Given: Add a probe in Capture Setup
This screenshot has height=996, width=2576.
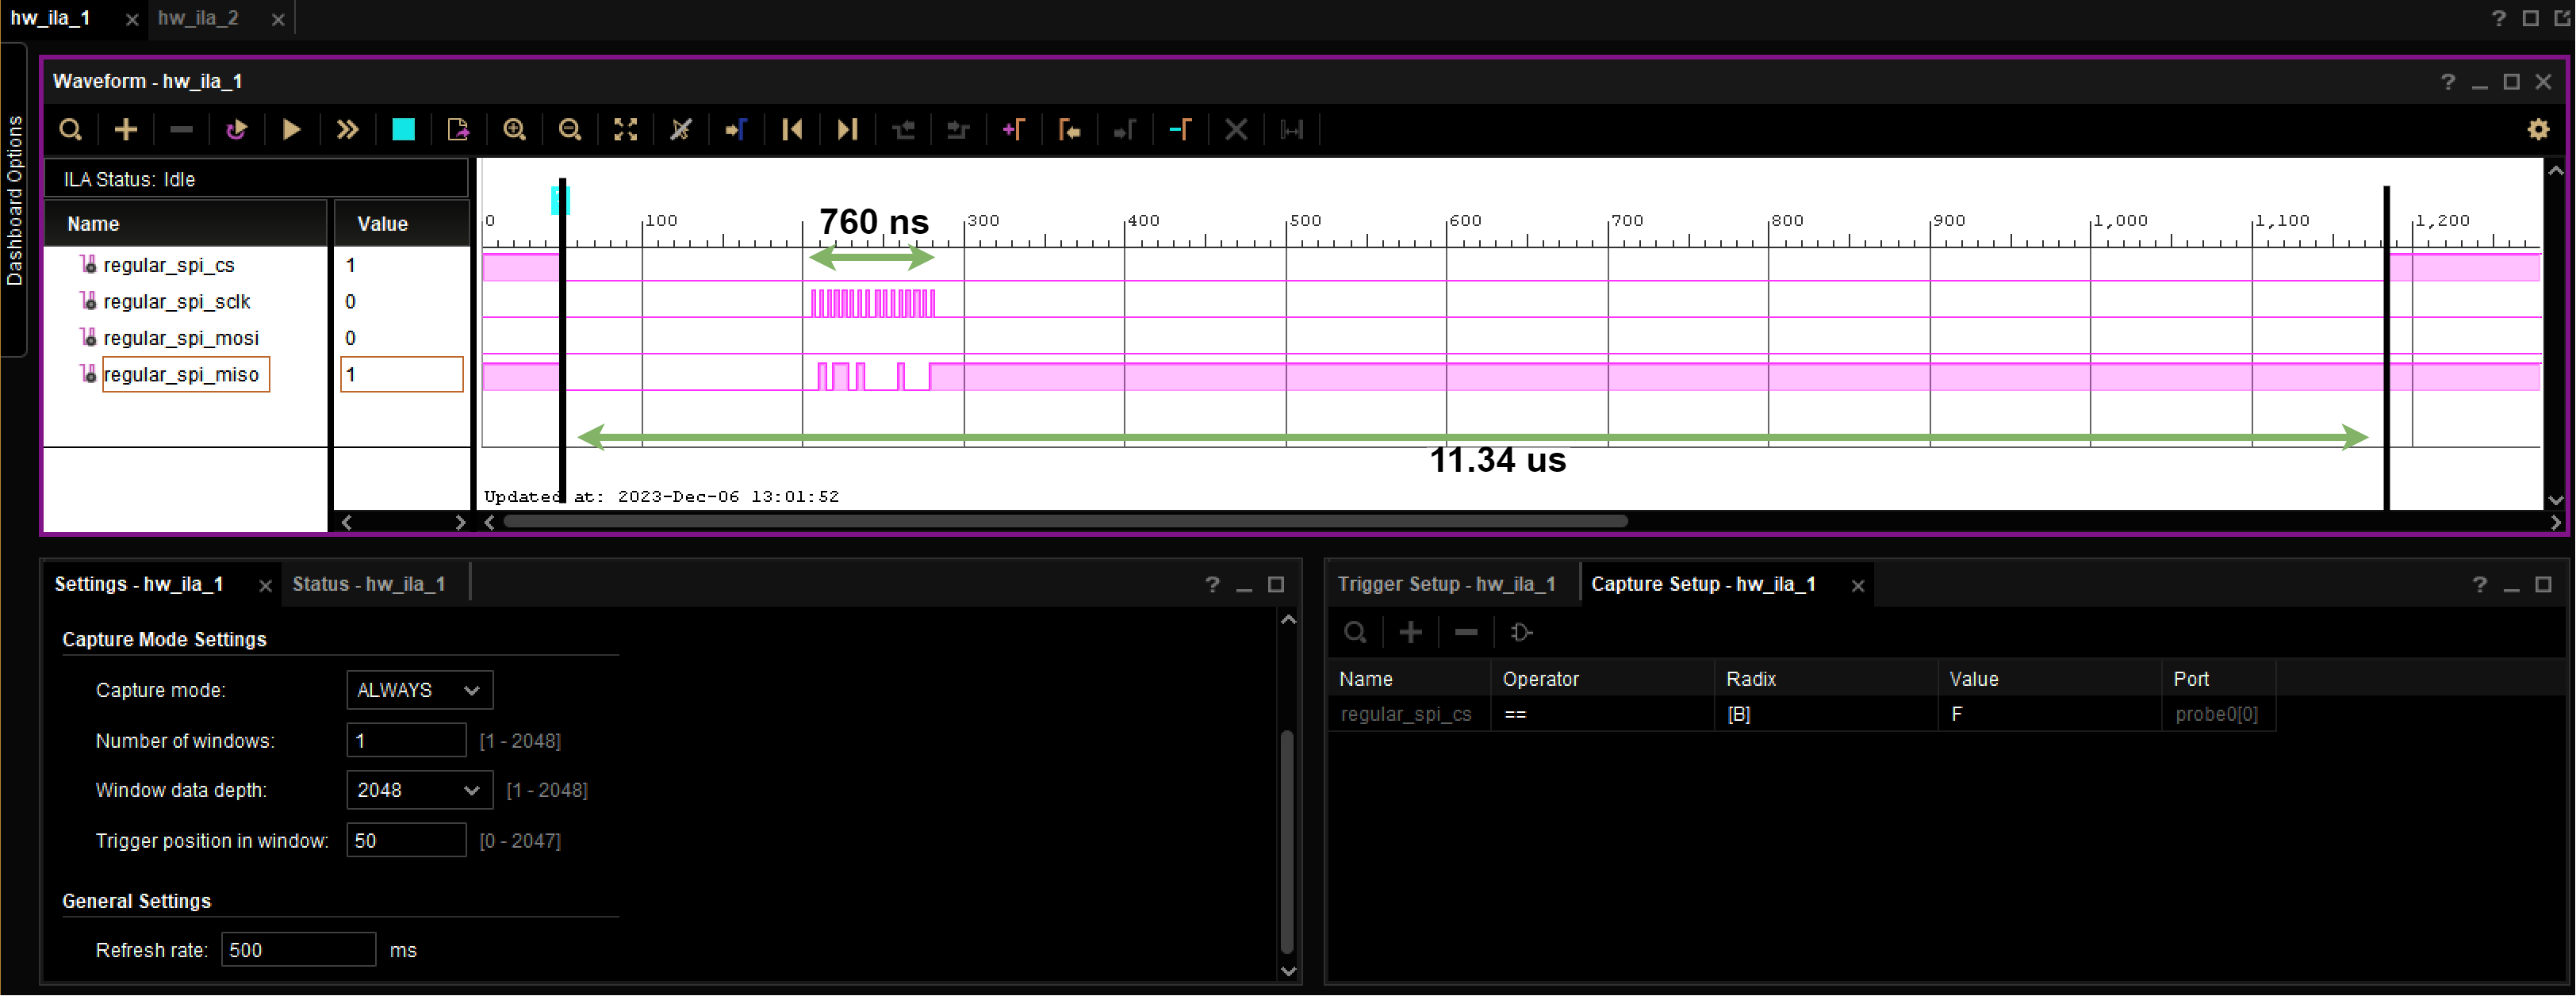Looking at the screenshot, I should pos(1410,632).
